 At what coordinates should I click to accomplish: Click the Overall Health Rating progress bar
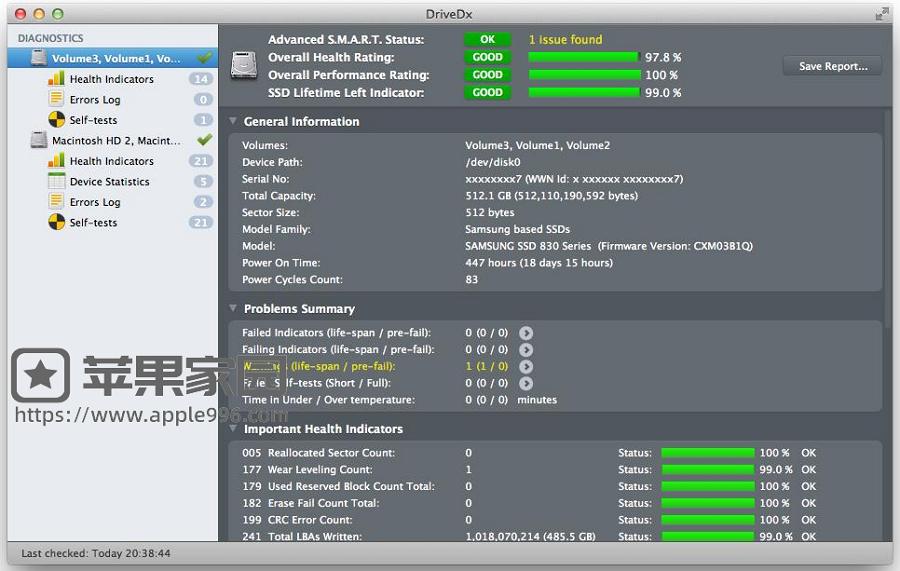tap(584, 57)
